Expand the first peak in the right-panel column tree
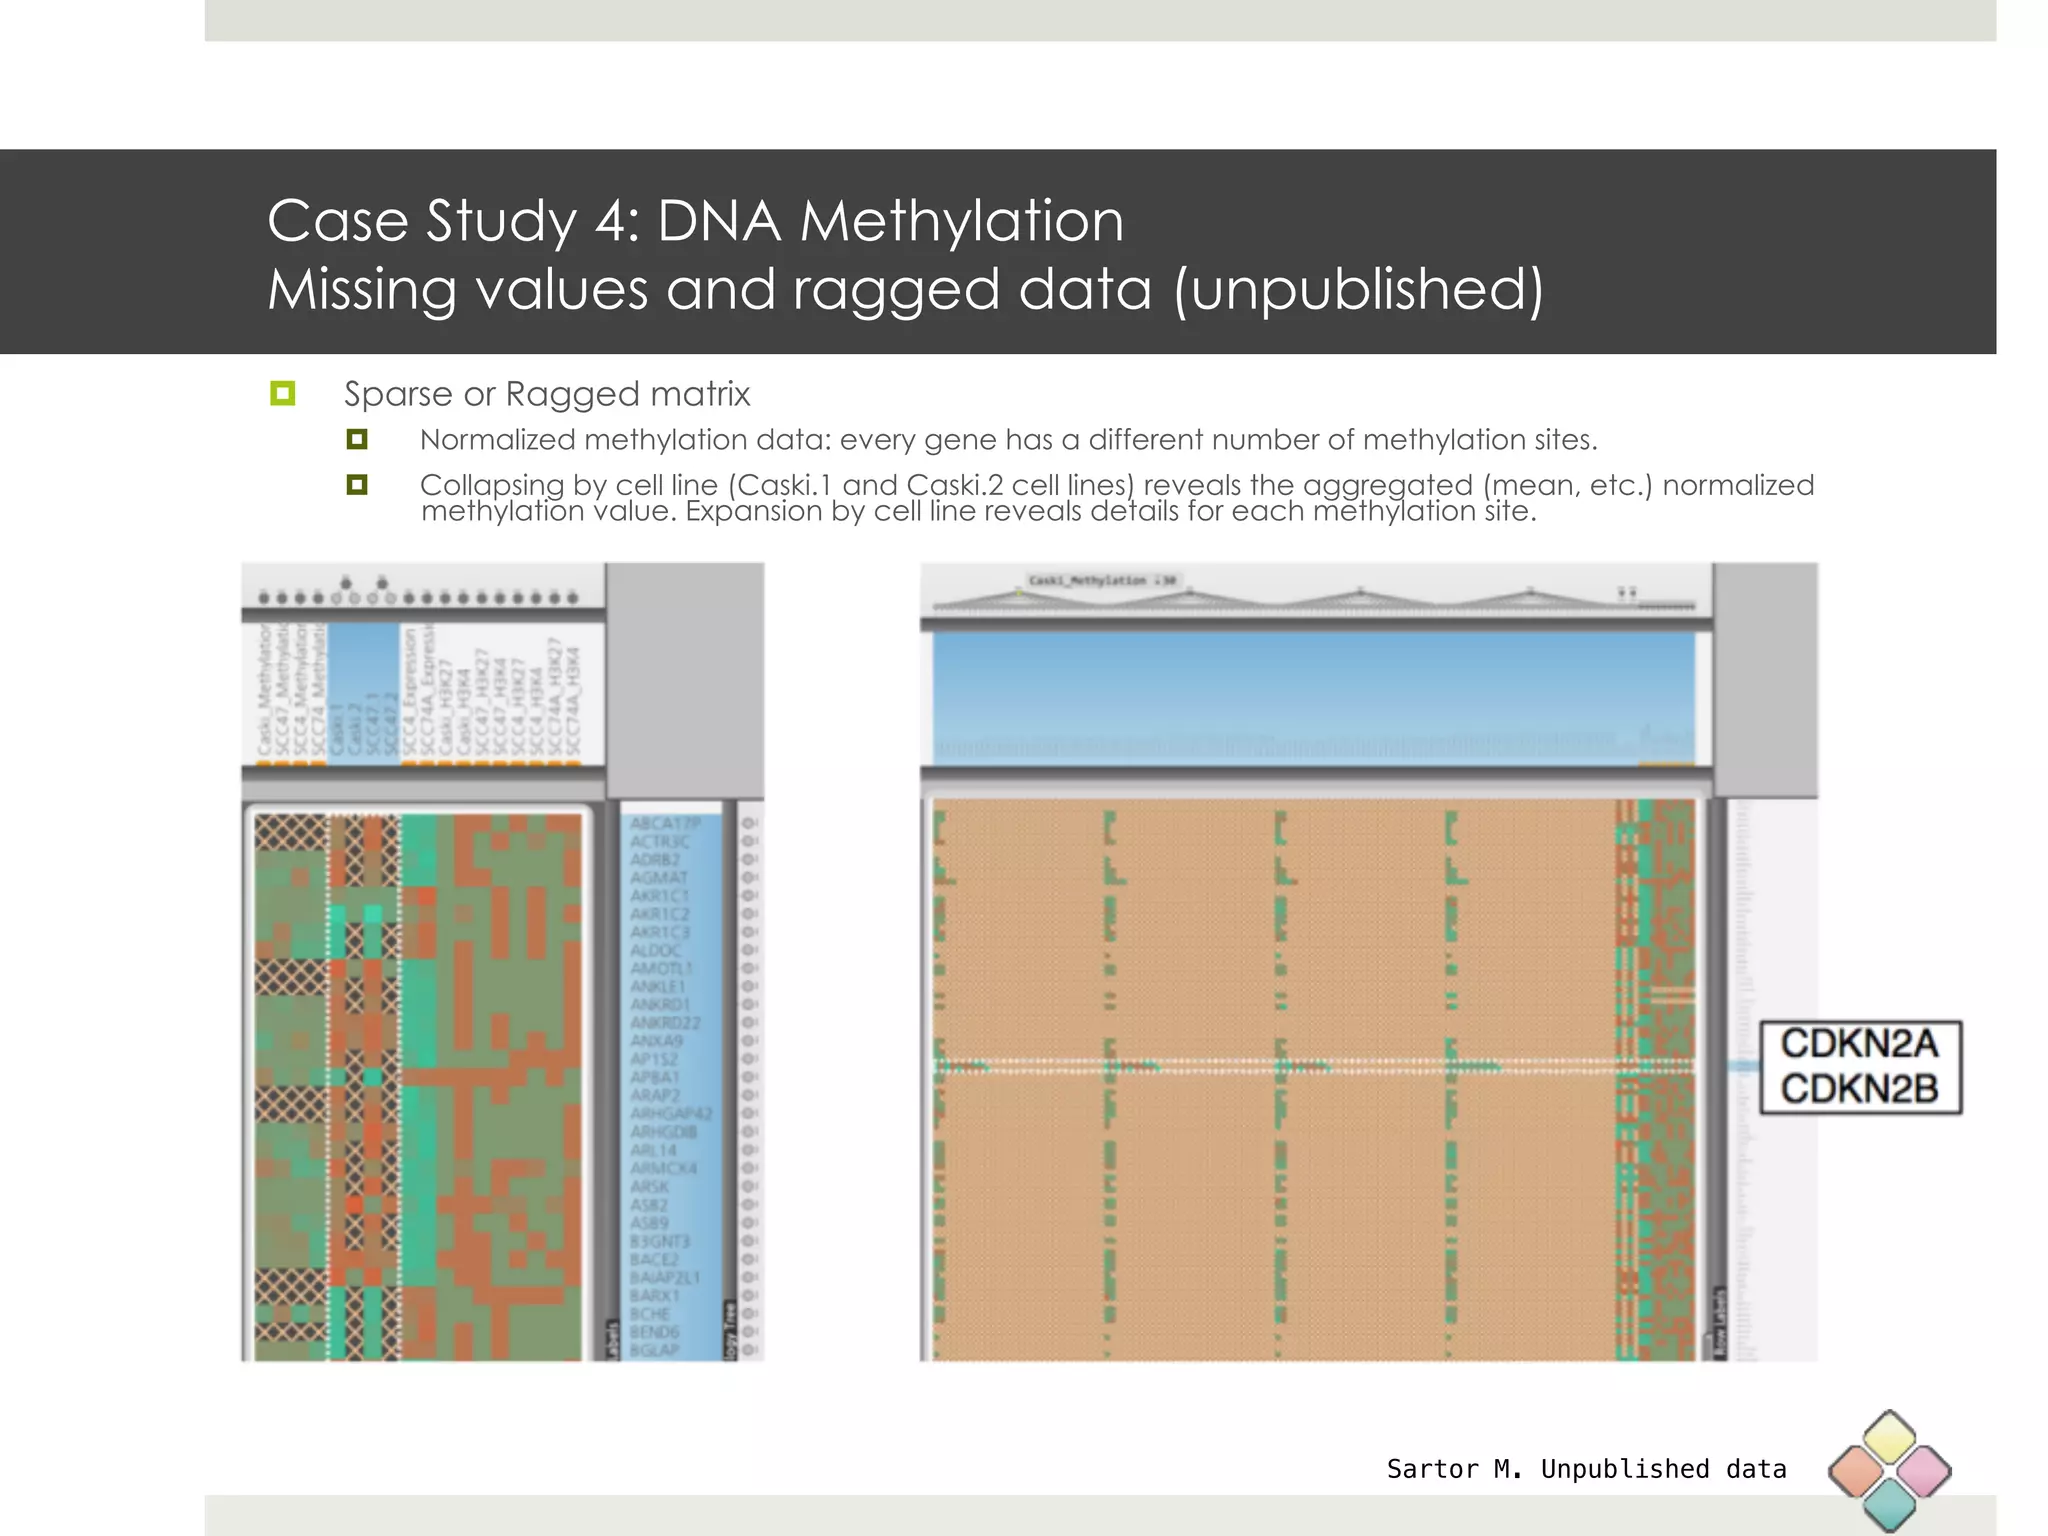Image resolution: width=2048 pixels, height=1536 pixels. coord(1019,593)
